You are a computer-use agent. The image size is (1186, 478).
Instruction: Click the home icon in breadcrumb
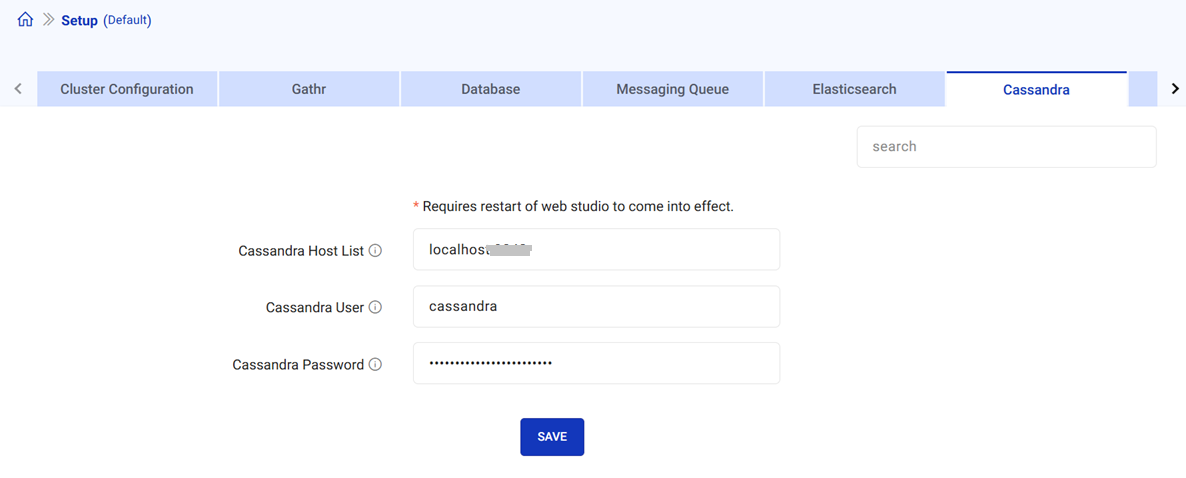[x=25, y=19]
